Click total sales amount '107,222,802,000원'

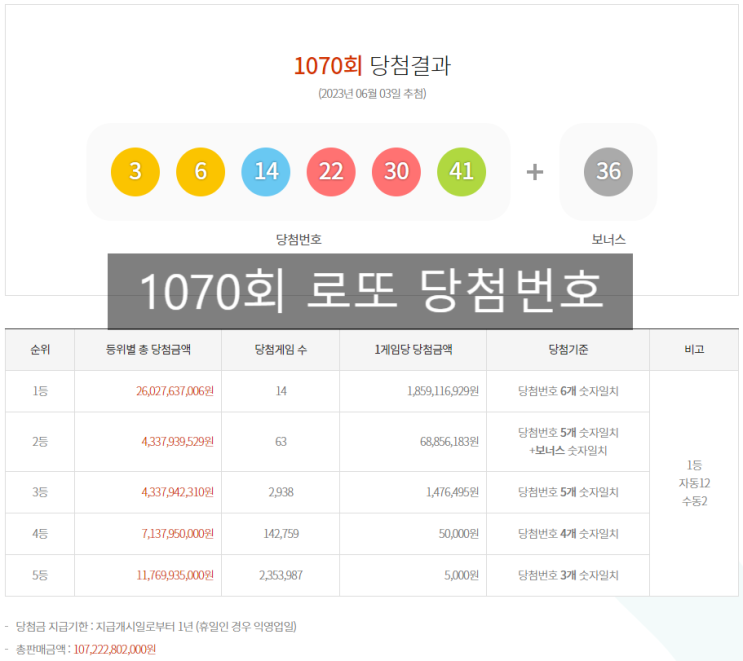[x=114, y=650]
